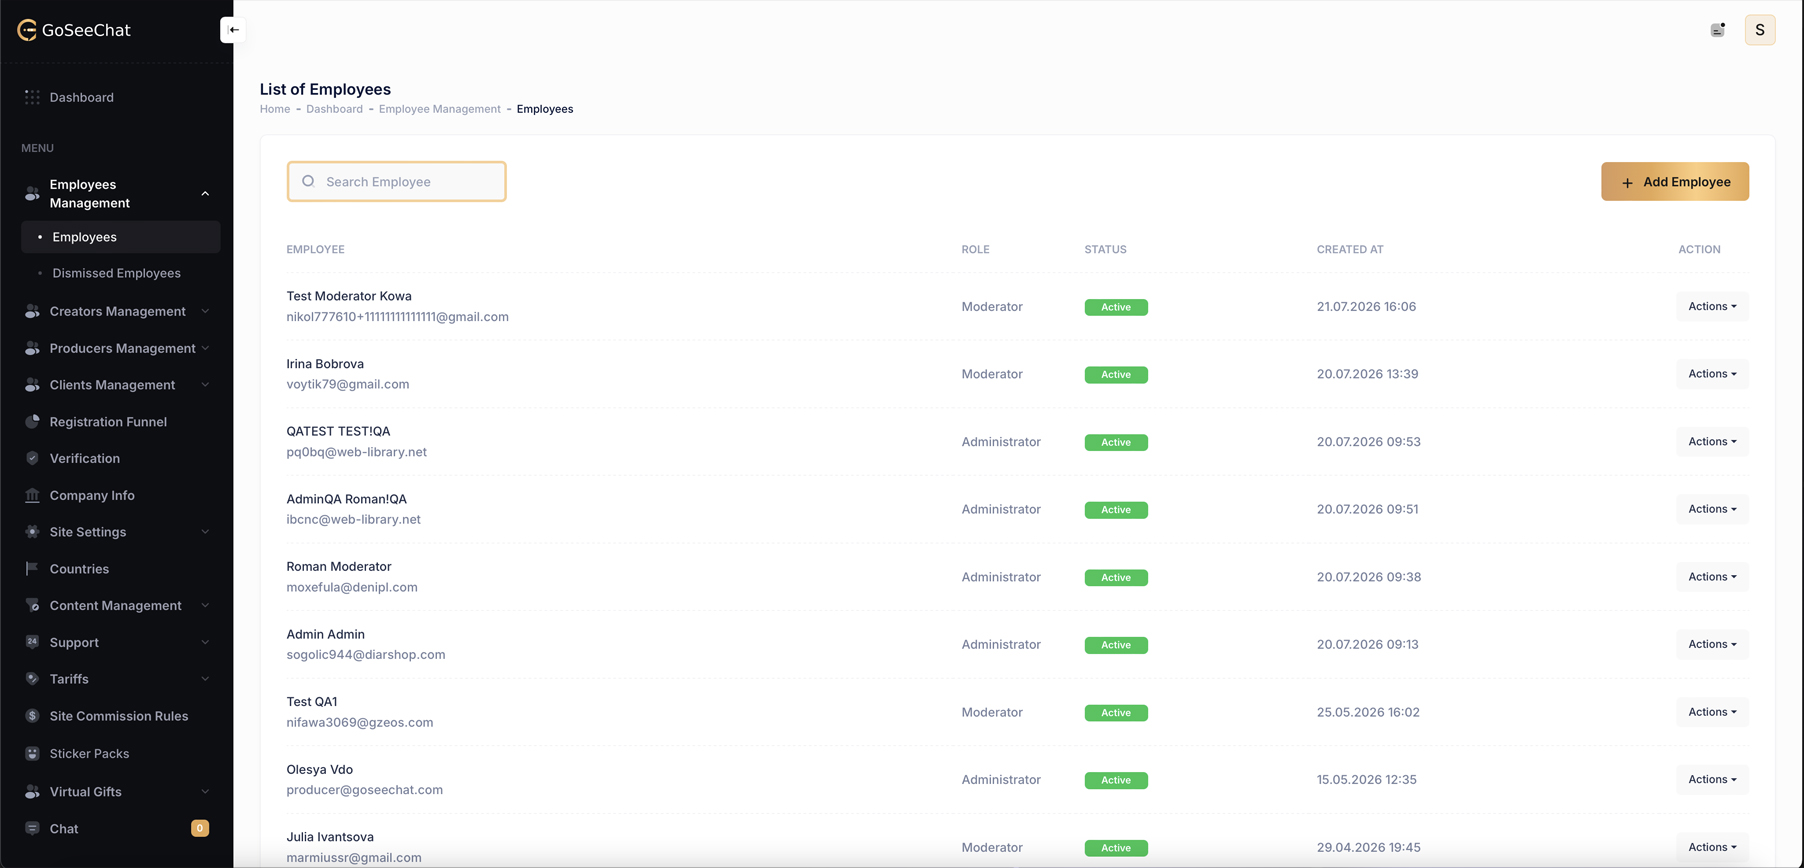Click the Verification shield icon
This screenshot has width=1804, height=868.
pyautogui.click(x=32, y=458)
